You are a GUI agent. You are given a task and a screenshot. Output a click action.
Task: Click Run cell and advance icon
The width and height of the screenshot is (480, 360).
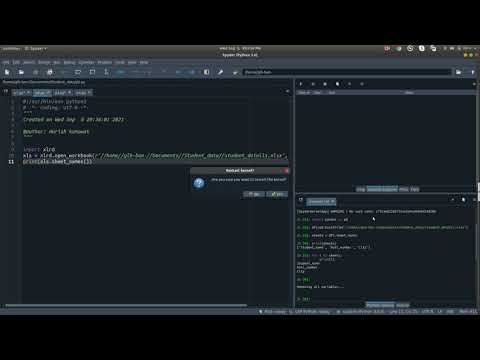92,72
